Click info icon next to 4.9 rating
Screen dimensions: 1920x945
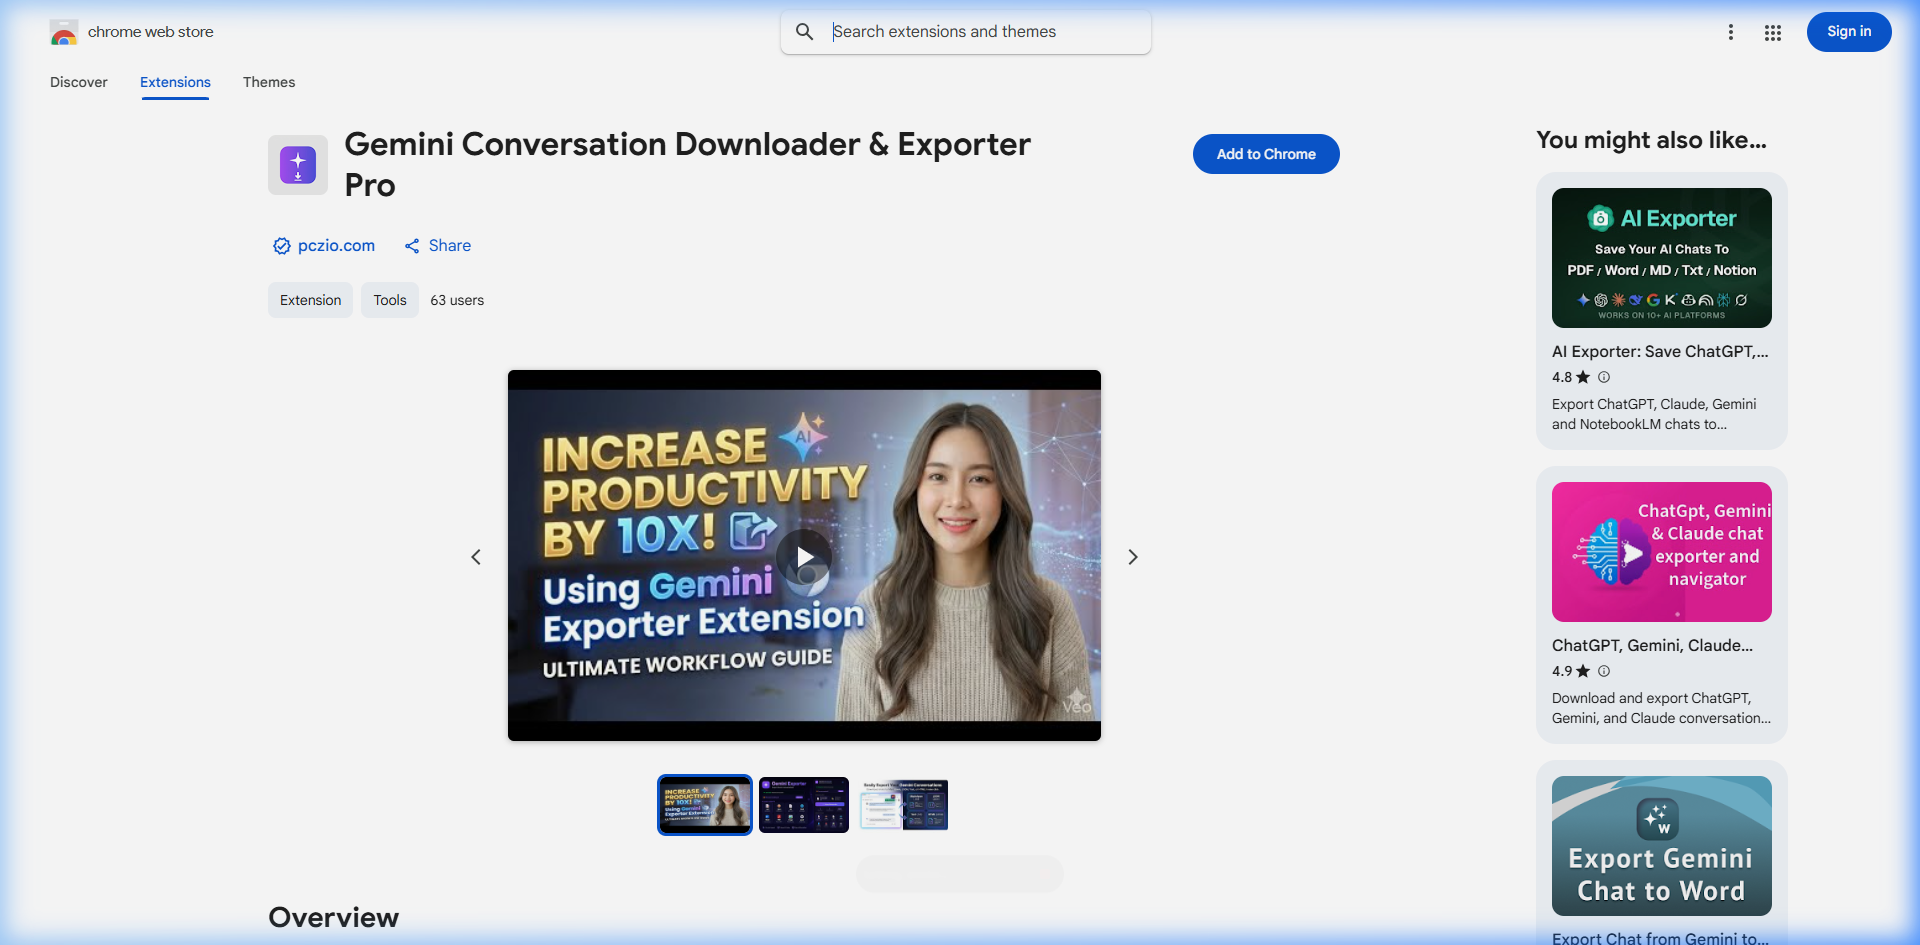(1604, 671)
